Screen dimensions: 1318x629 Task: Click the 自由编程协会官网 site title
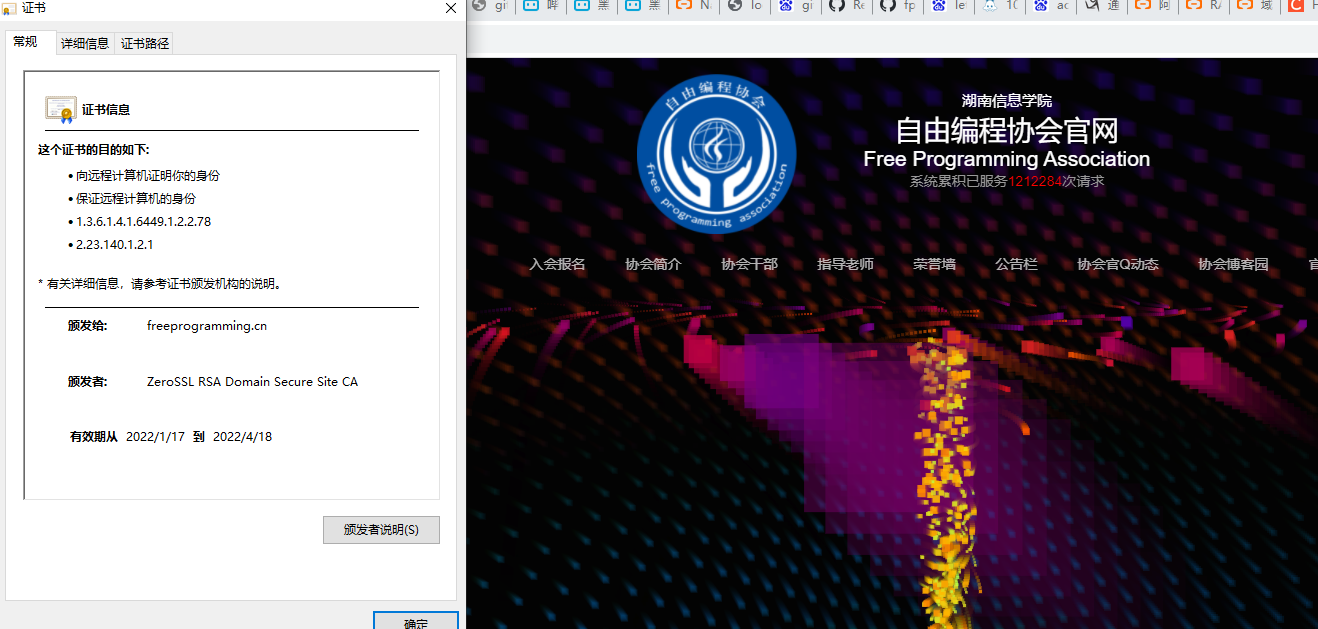tap(1006, 130)
